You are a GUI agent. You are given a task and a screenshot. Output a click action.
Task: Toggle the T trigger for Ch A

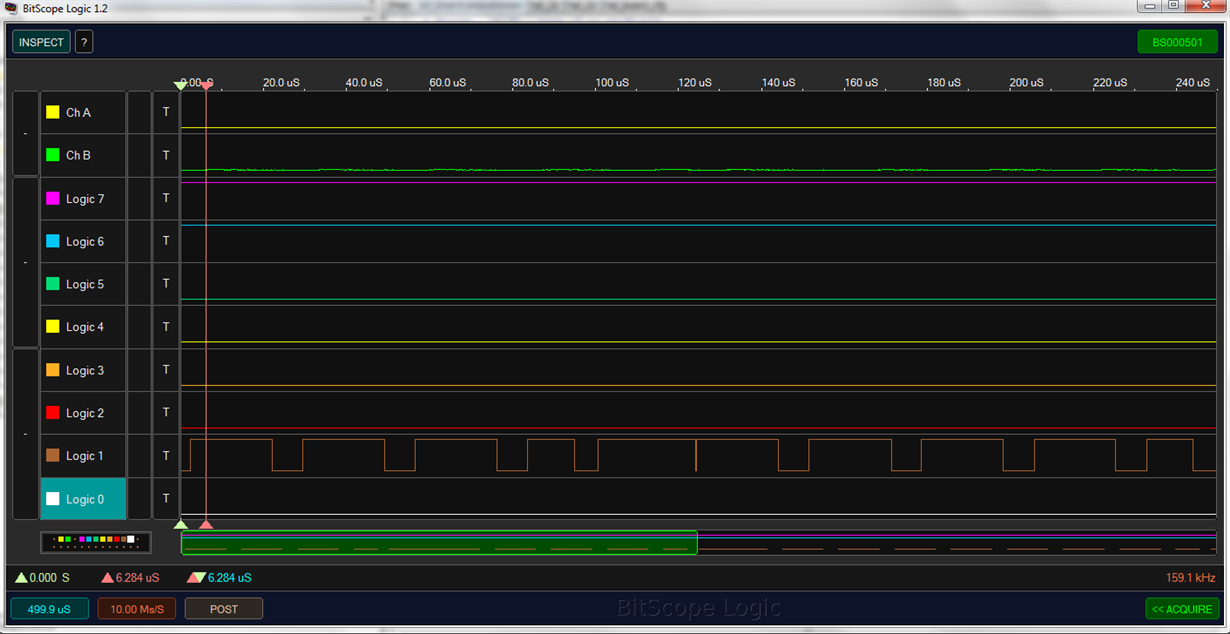click(166, 113)
